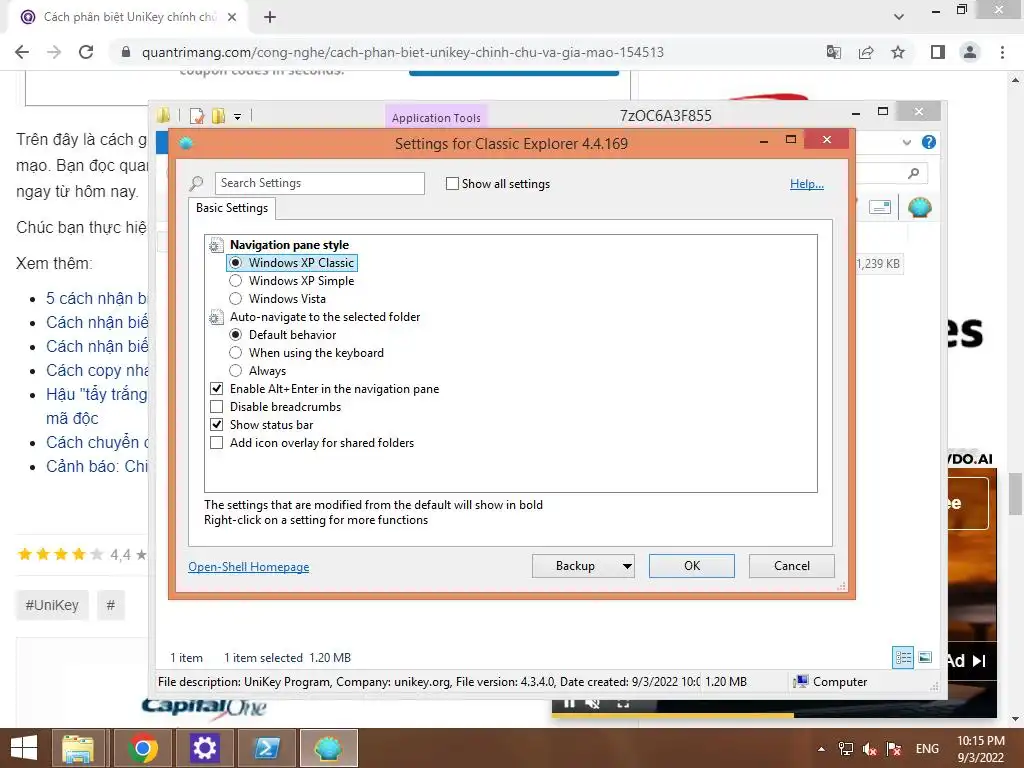Click Auto-navigate to the selected folder heading

pyautogui.click(x=325, y=317)
